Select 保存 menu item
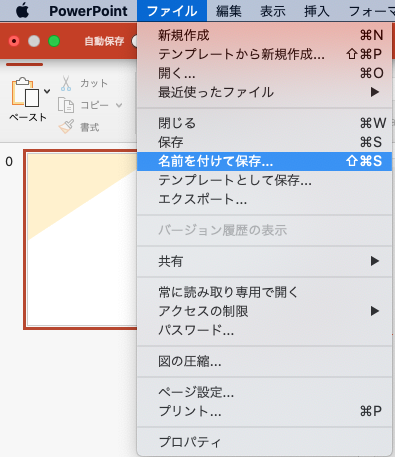Screen dimensions: 395x457 pos(264,142)
